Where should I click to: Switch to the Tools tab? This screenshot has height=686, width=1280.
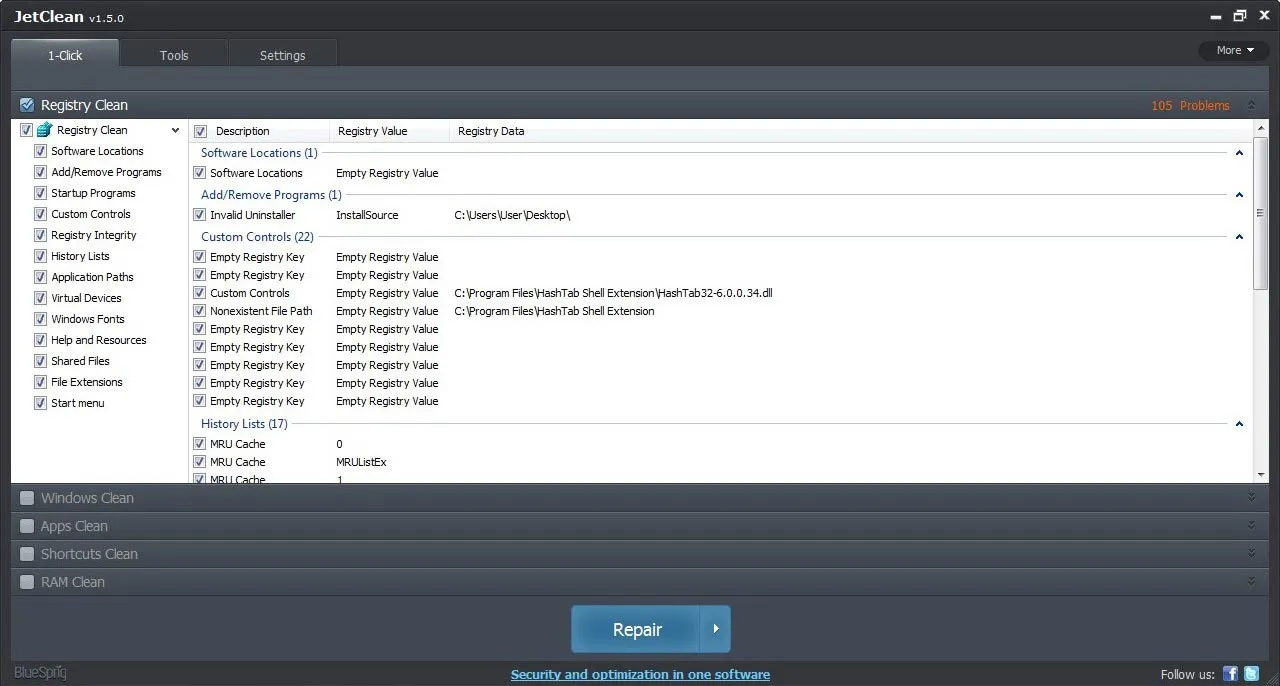coord(173,55)
